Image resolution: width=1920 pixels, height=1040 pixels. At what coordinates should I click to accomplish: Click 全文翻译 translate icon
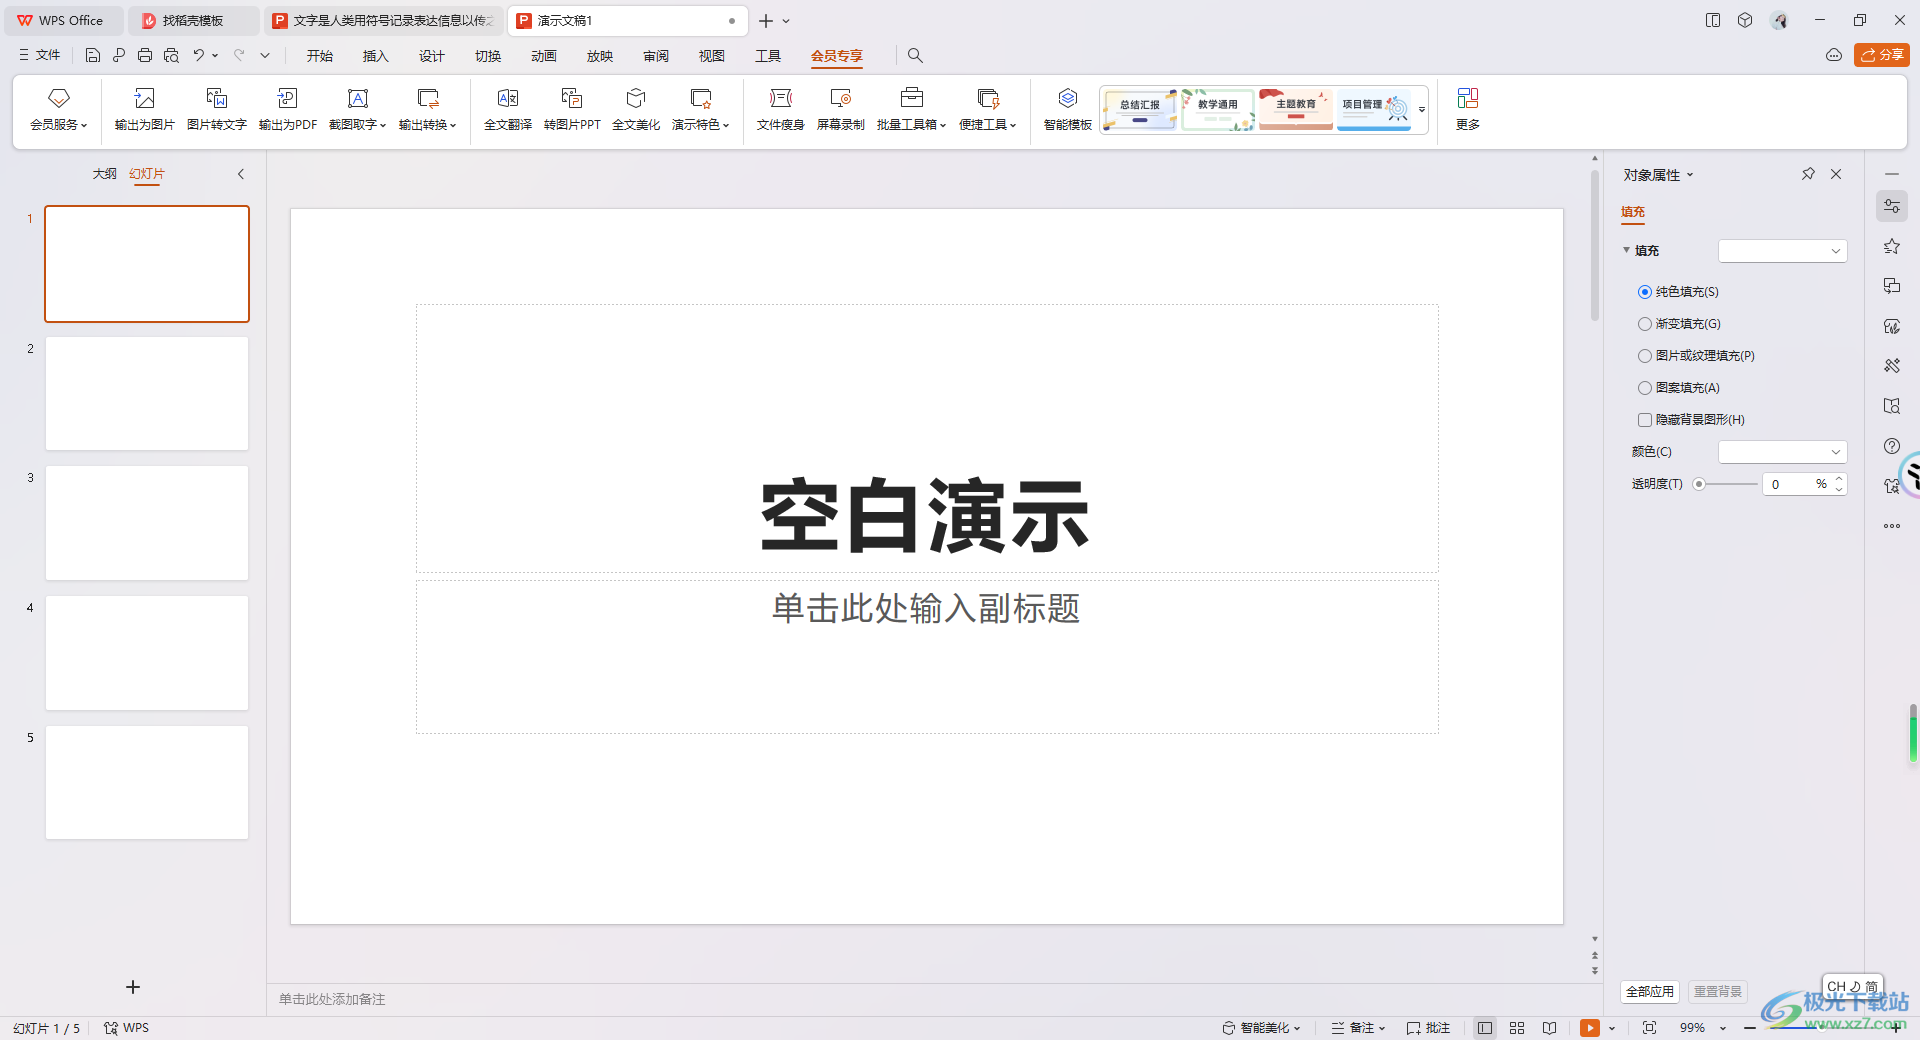point(508,109)
